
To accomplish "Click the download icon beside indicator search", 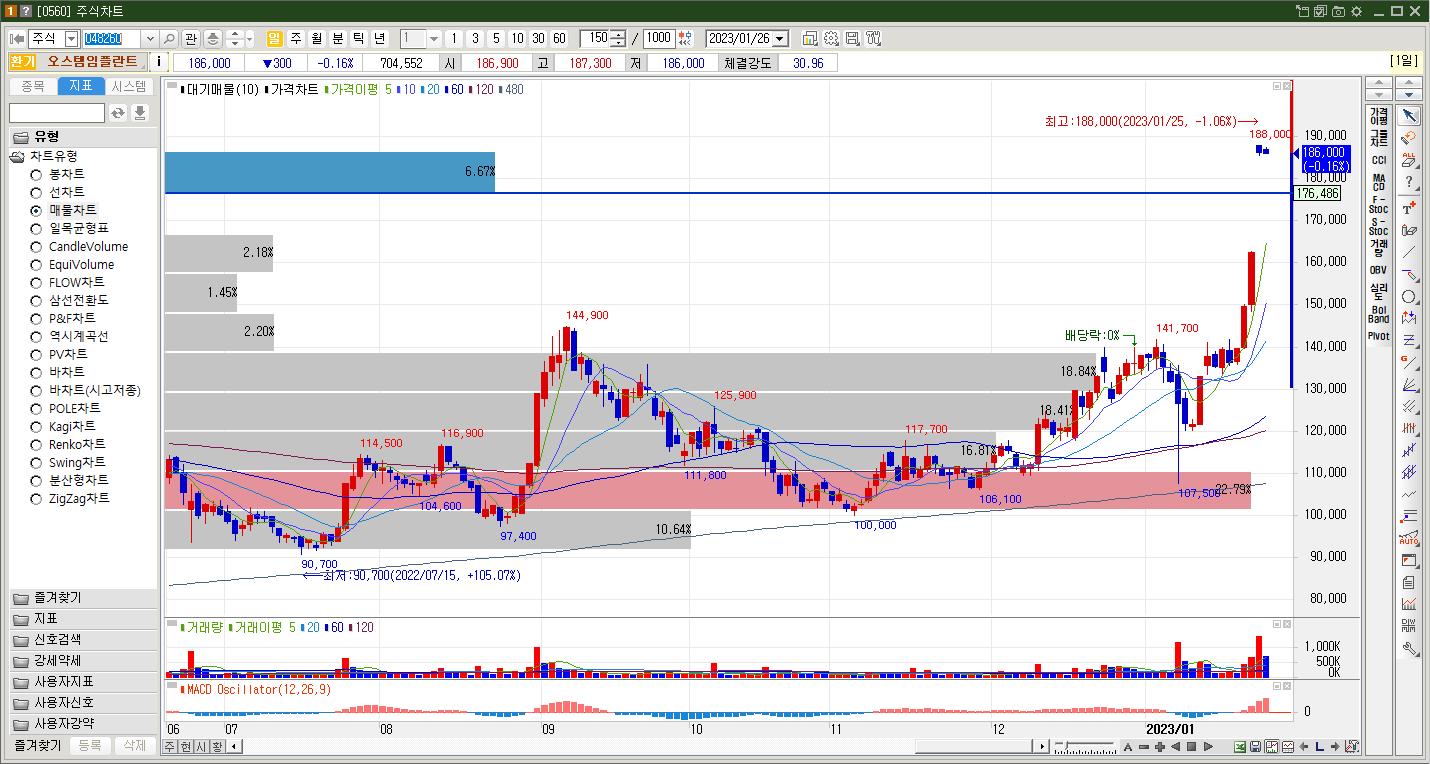I will click(140, 113).
